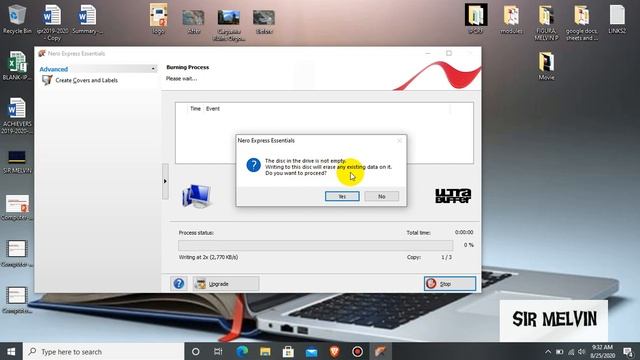This screenshot has height=360, width=640.
Task: Close the Nero Express Essentials dialog
Action: pos(399,140)
